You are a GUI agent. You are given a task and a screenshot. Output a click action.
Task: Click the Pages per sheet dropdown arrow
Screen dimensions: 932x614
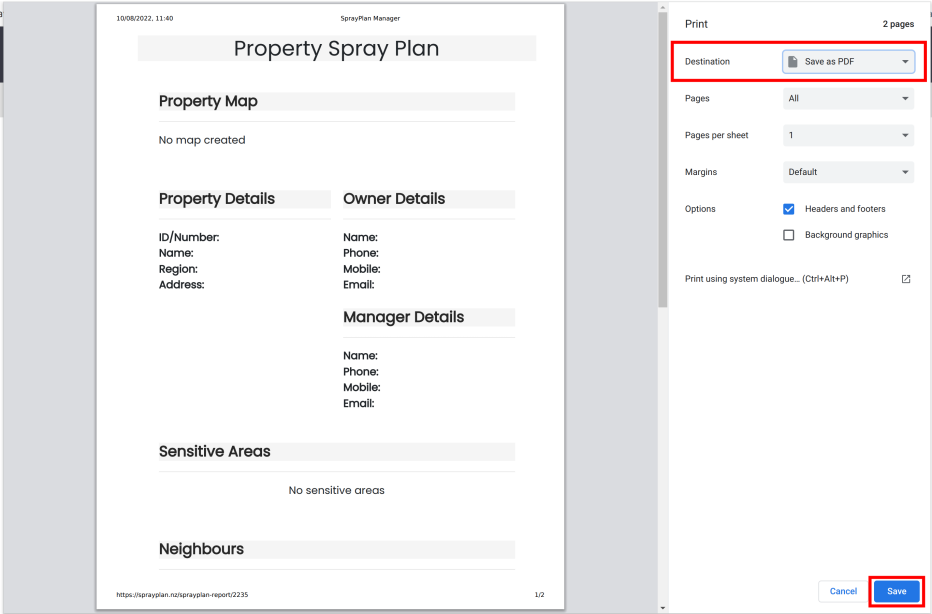(906, 135)
